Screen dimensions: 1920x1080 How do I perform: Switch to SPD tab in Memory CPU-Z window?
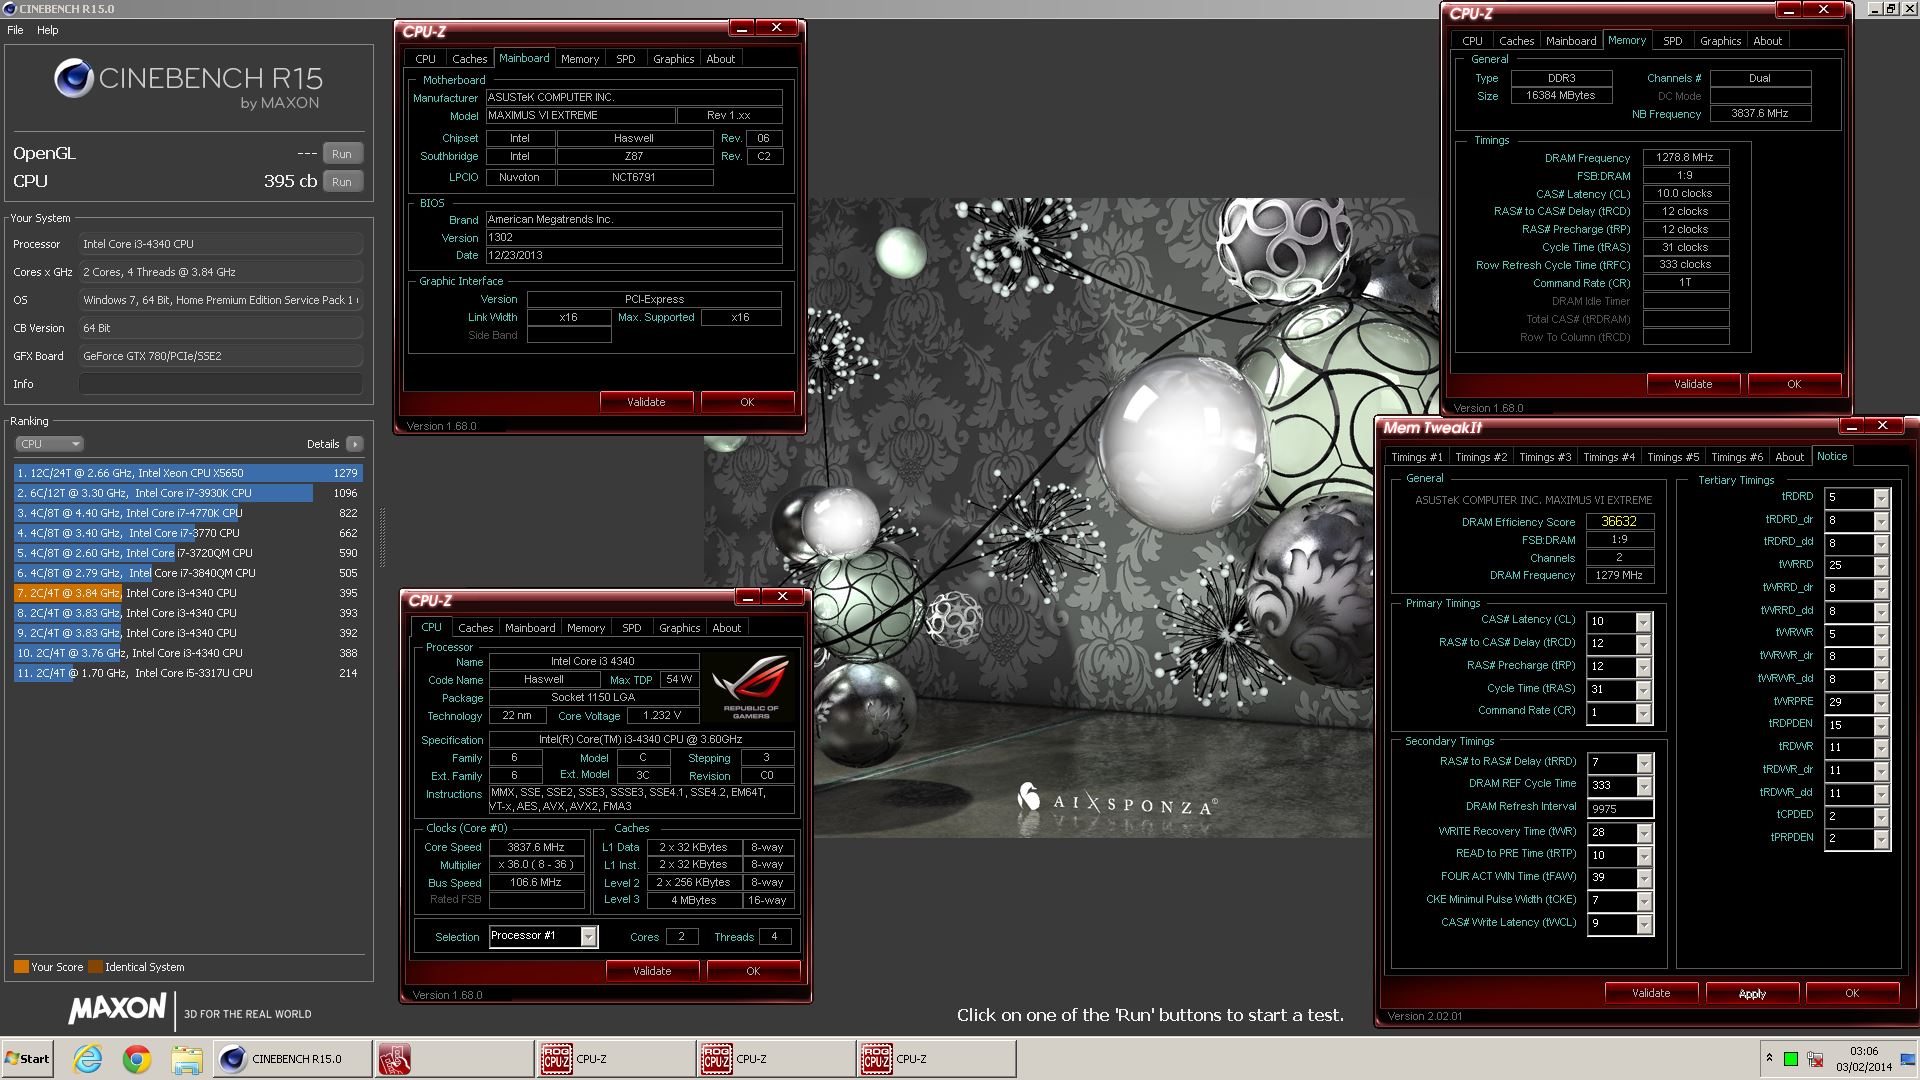pyautogui.click(x=1673, y=41)
